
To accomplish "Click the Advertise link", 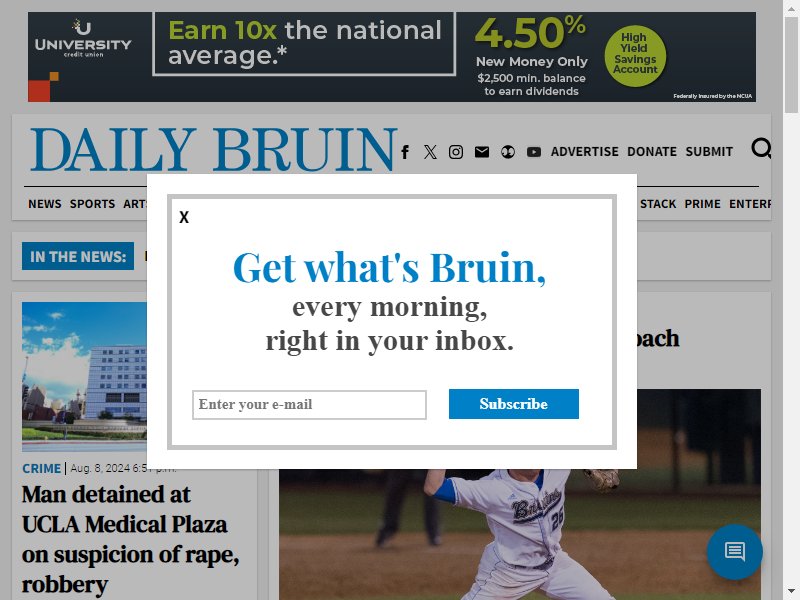I will click(585, 152).
